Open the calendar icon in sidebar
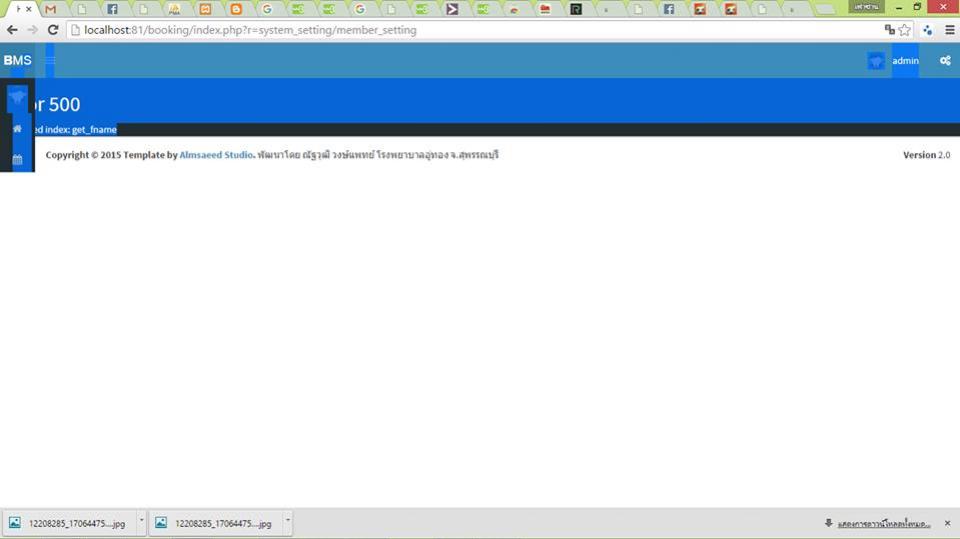This screenshot has width=960, height=539. click(x=17, y=160)
